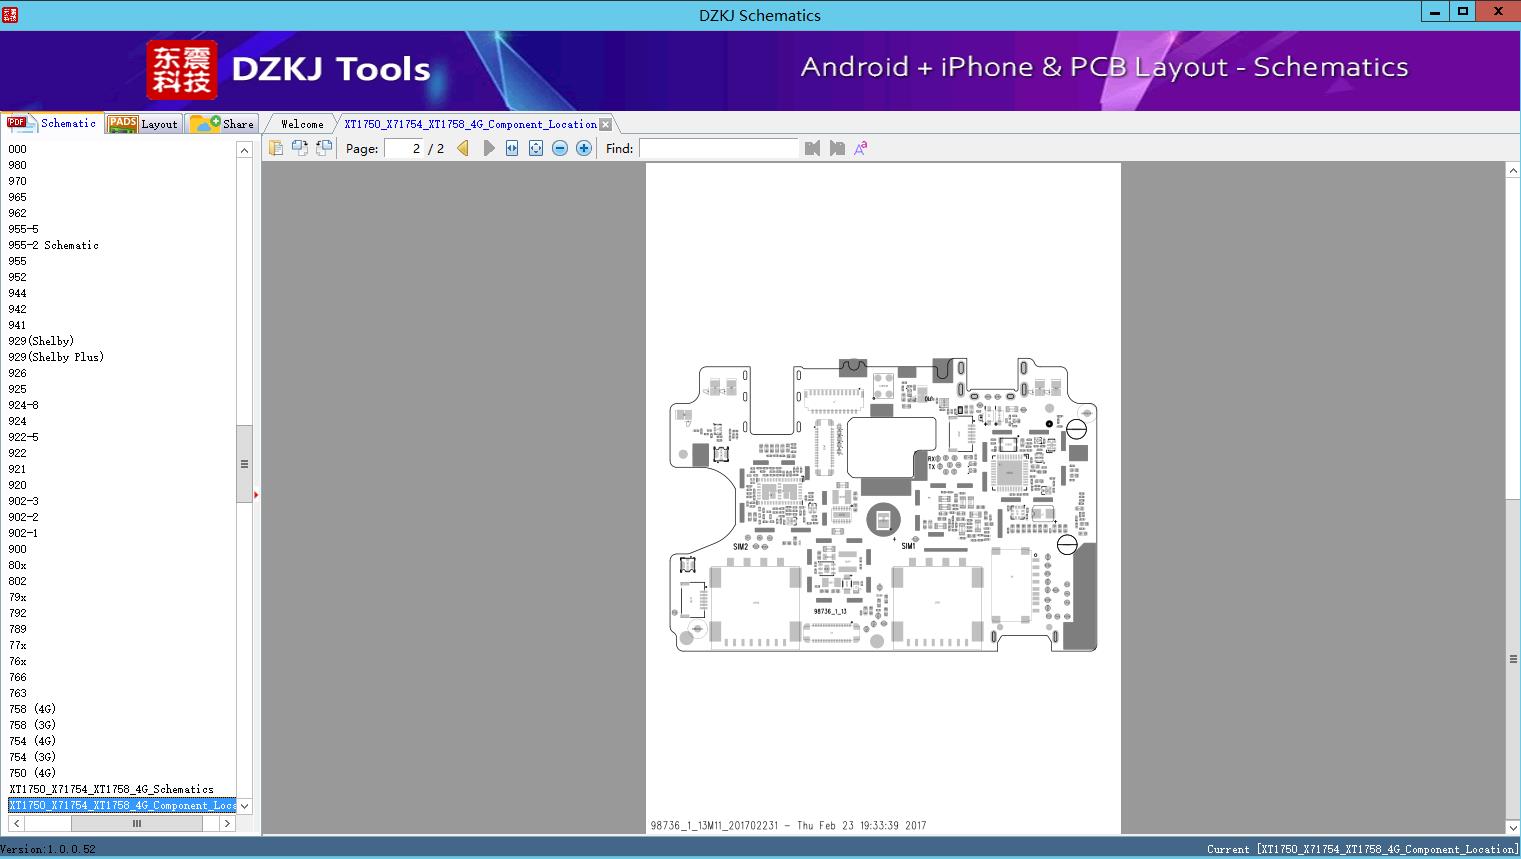Select 754 (3G) list entry
The height and width of the screenshot is (859, 1521).
click(32, 757)
